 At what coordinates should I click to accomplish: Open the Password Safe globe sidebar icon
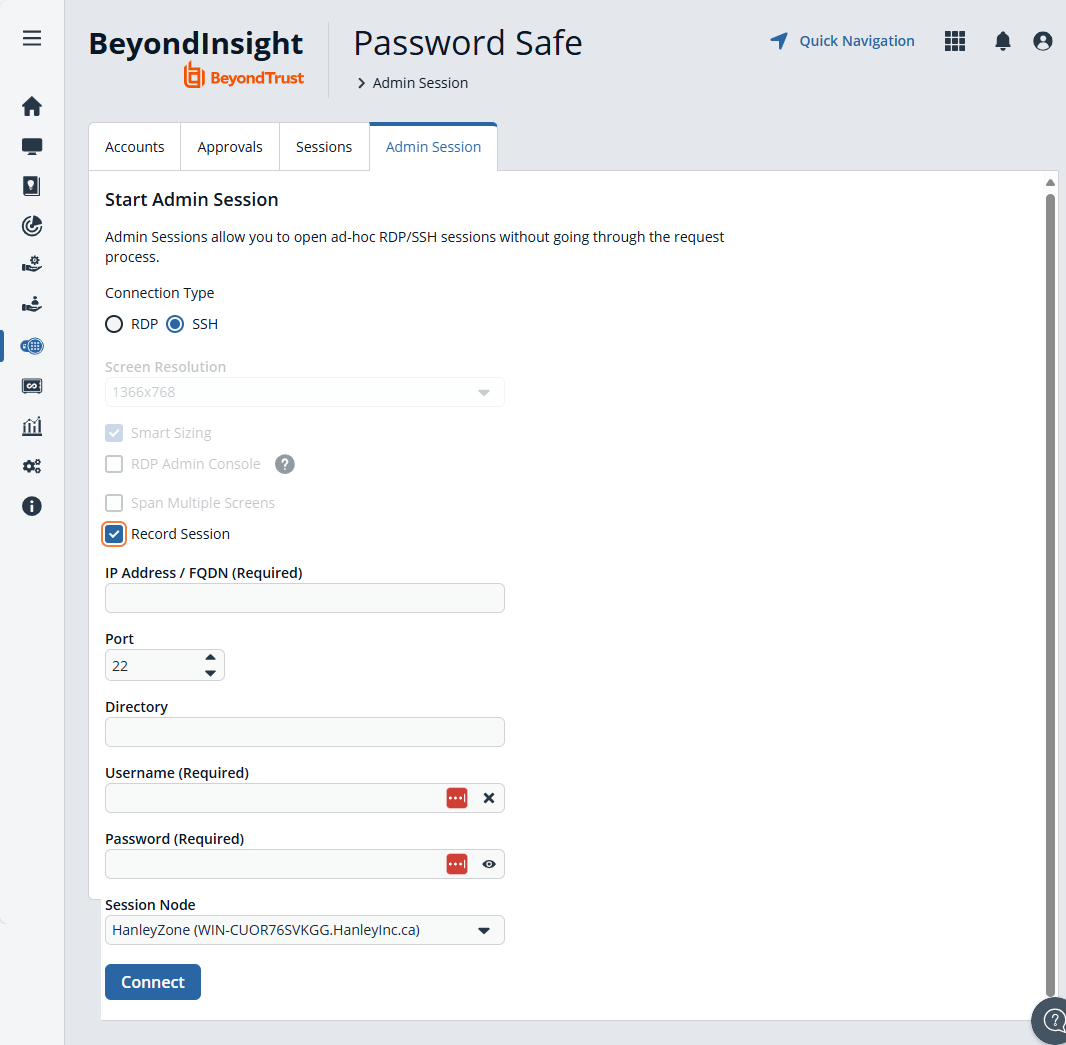coord(32,346)
